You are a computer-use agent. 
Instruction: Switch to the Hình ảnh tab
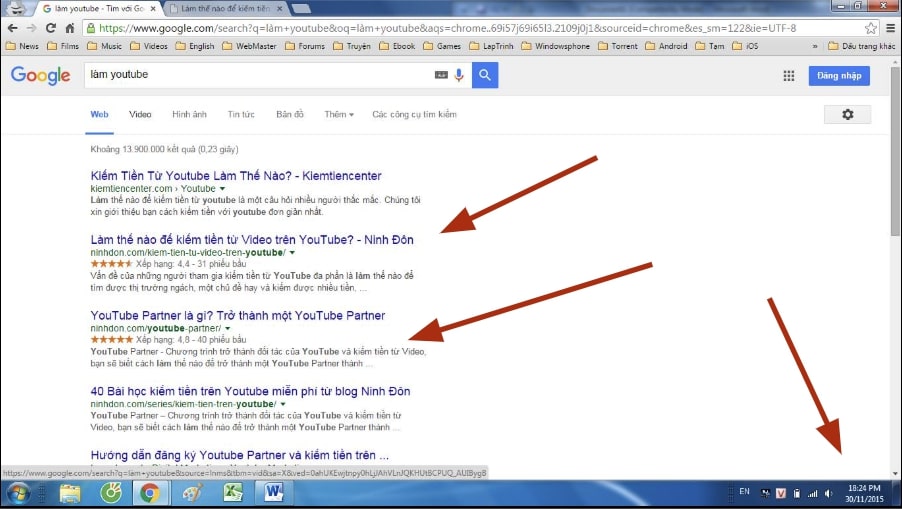(x=189, y=114)
